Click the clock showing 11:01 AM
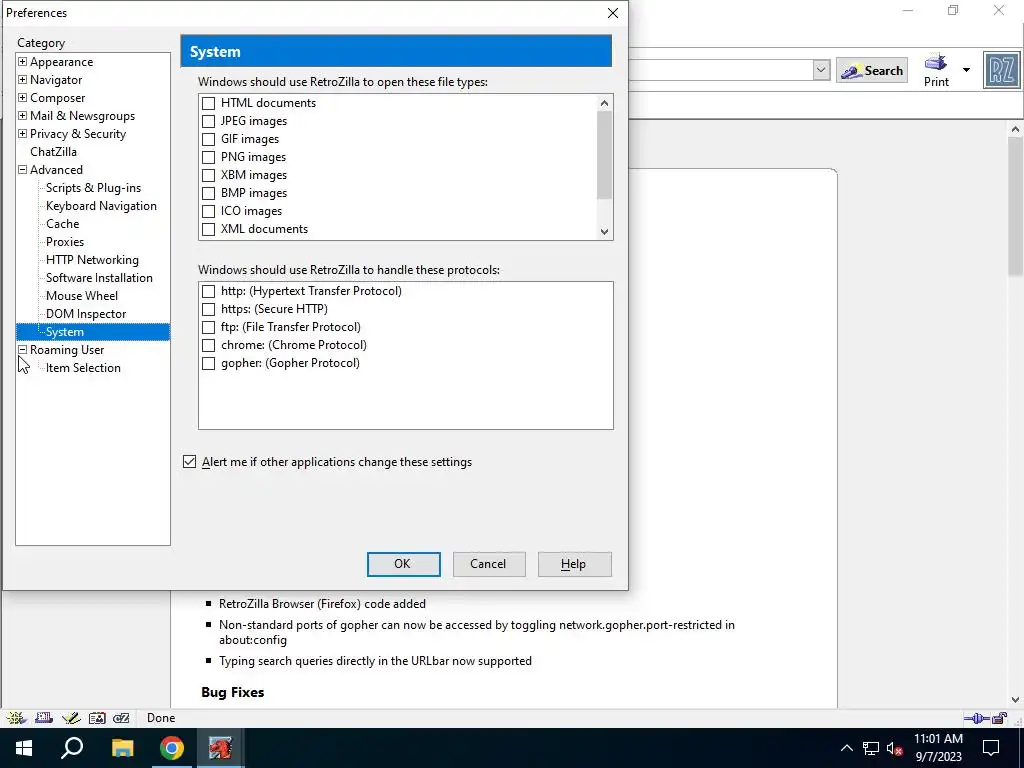Viewport: 1024px width, 768px height. click(938, 739)
